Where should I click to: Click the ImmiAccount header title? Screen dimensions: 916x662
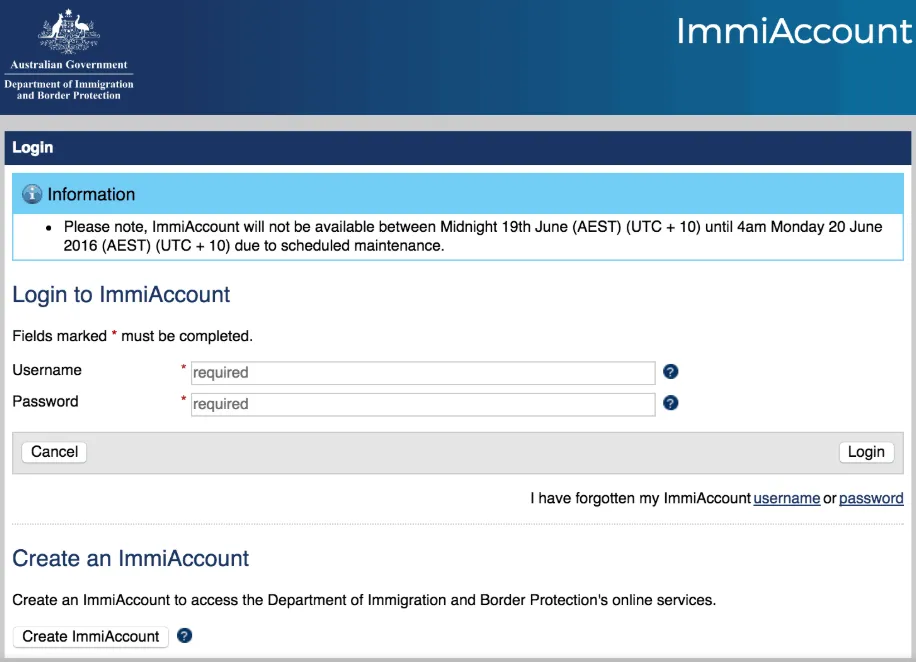pos(794,31)
